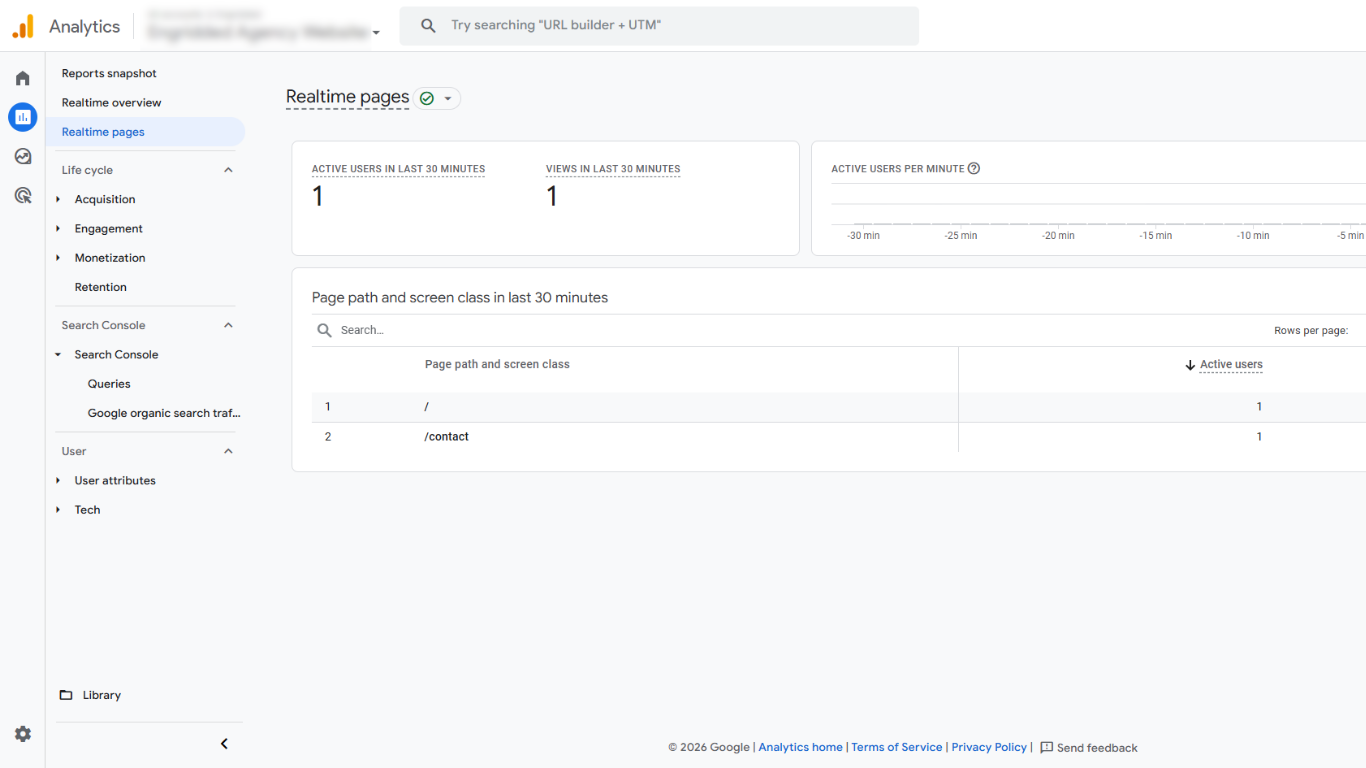Sort the table by Active users
This screenshot has width=1366, height=768.
click(1231, 364)
